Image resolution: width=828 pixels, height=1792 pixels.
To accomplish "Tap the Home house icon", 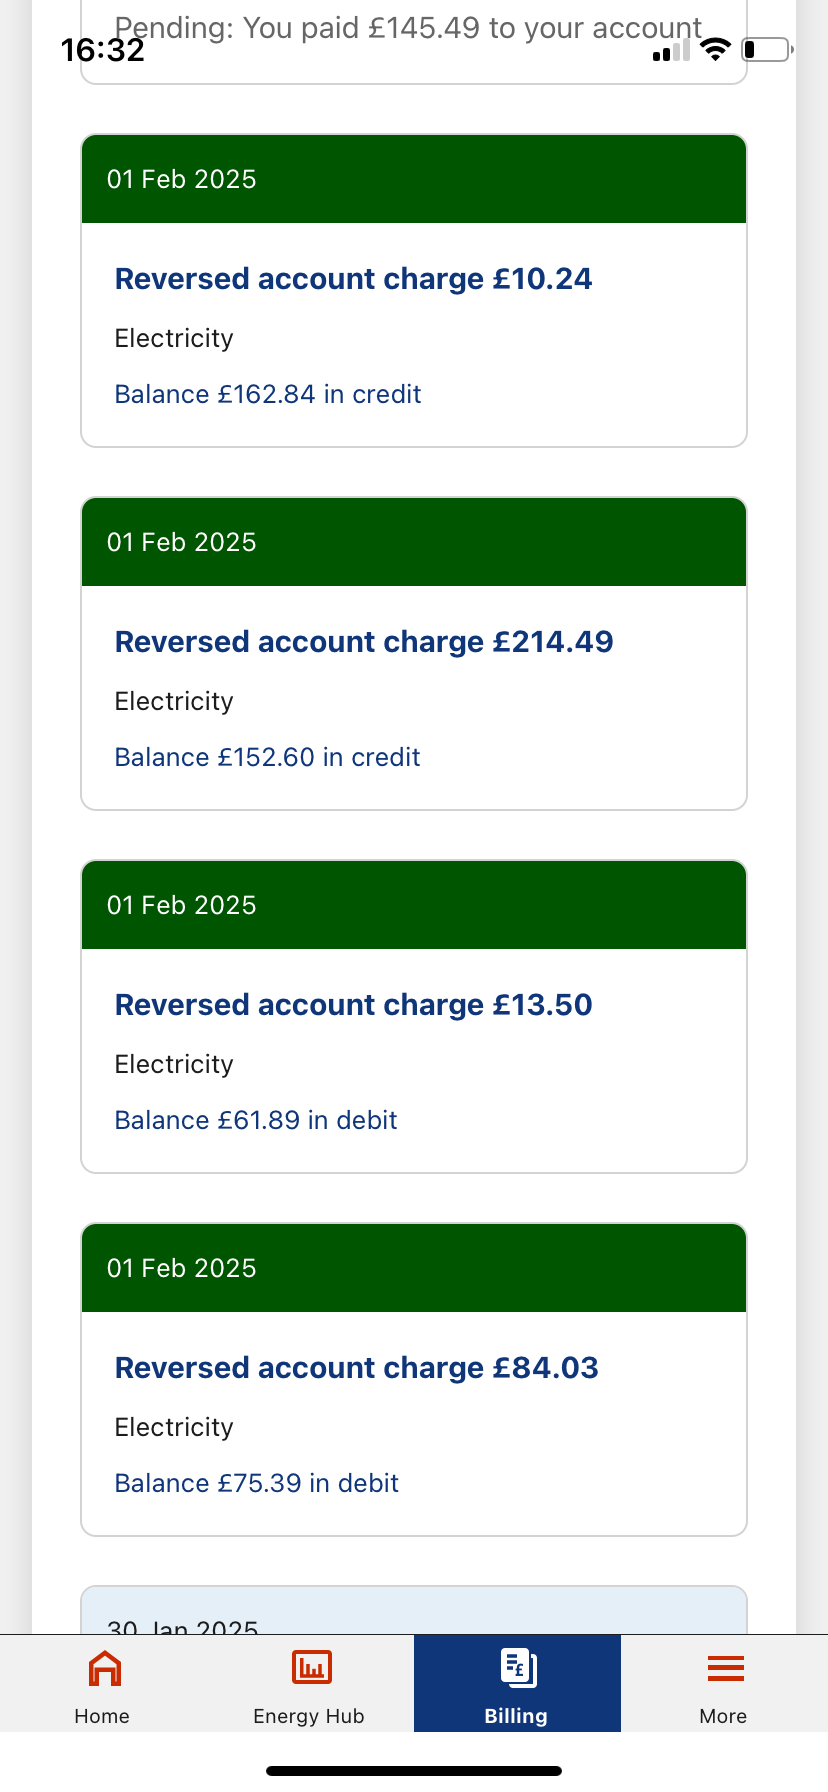I will 105,1668.
